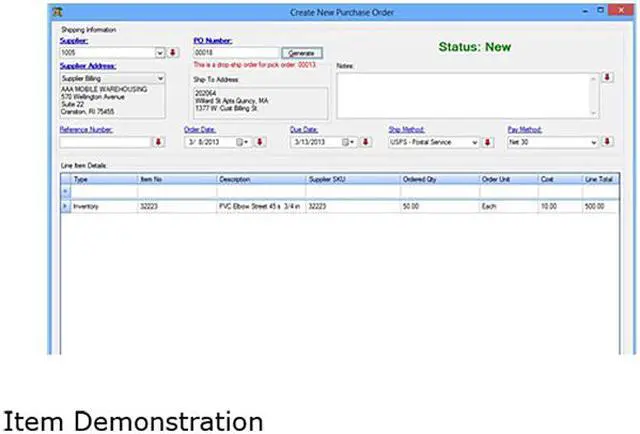The height and width of the screenshot is (434, 640).
Task: Open the Supplier combo box dropdown
Action: click(159, 53)
